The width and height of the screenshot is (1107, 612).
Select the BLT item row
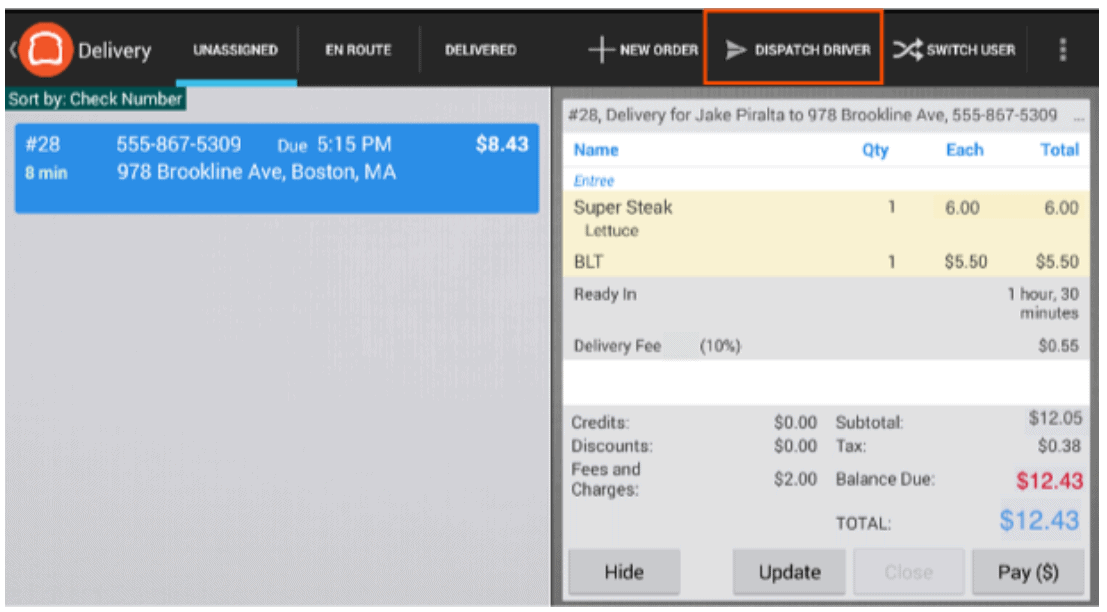825,262
